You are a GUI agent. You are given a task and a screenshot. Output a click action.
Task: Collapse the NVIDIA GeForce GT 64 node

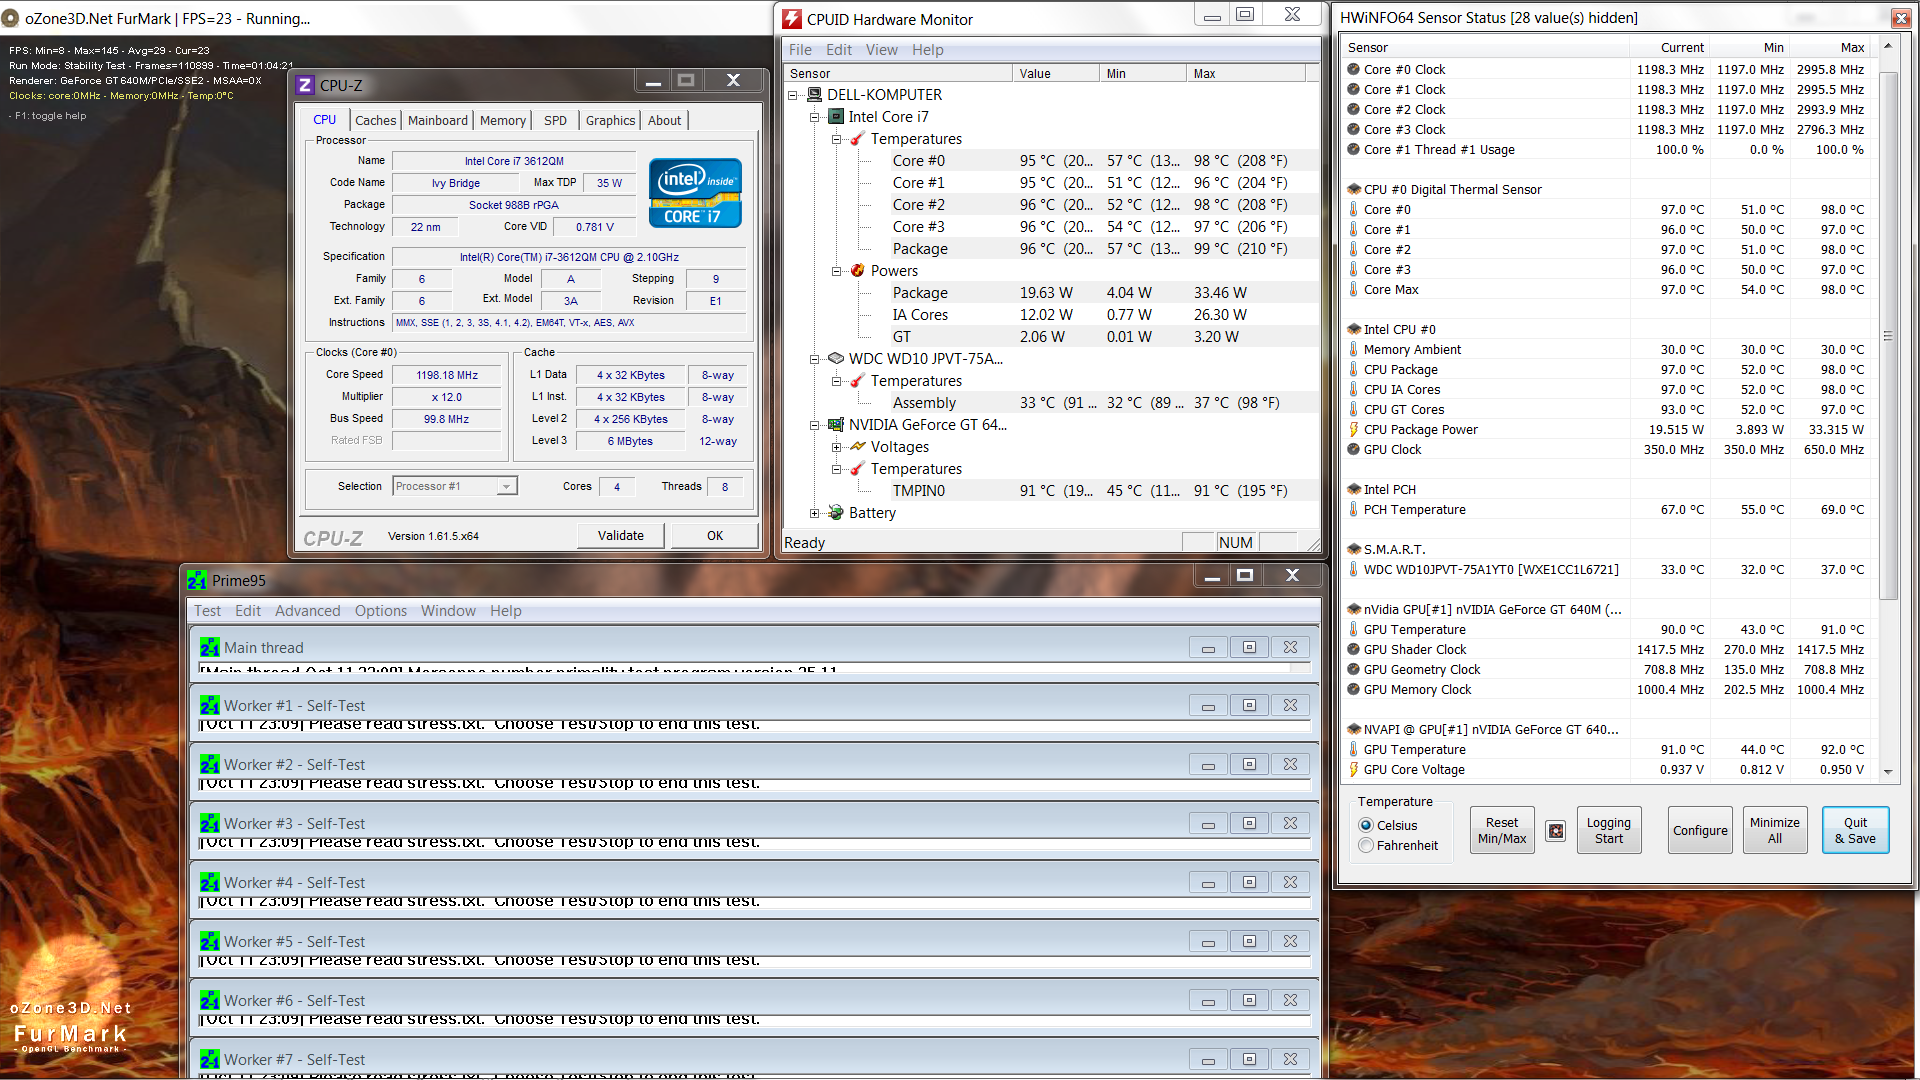[814, 425]
